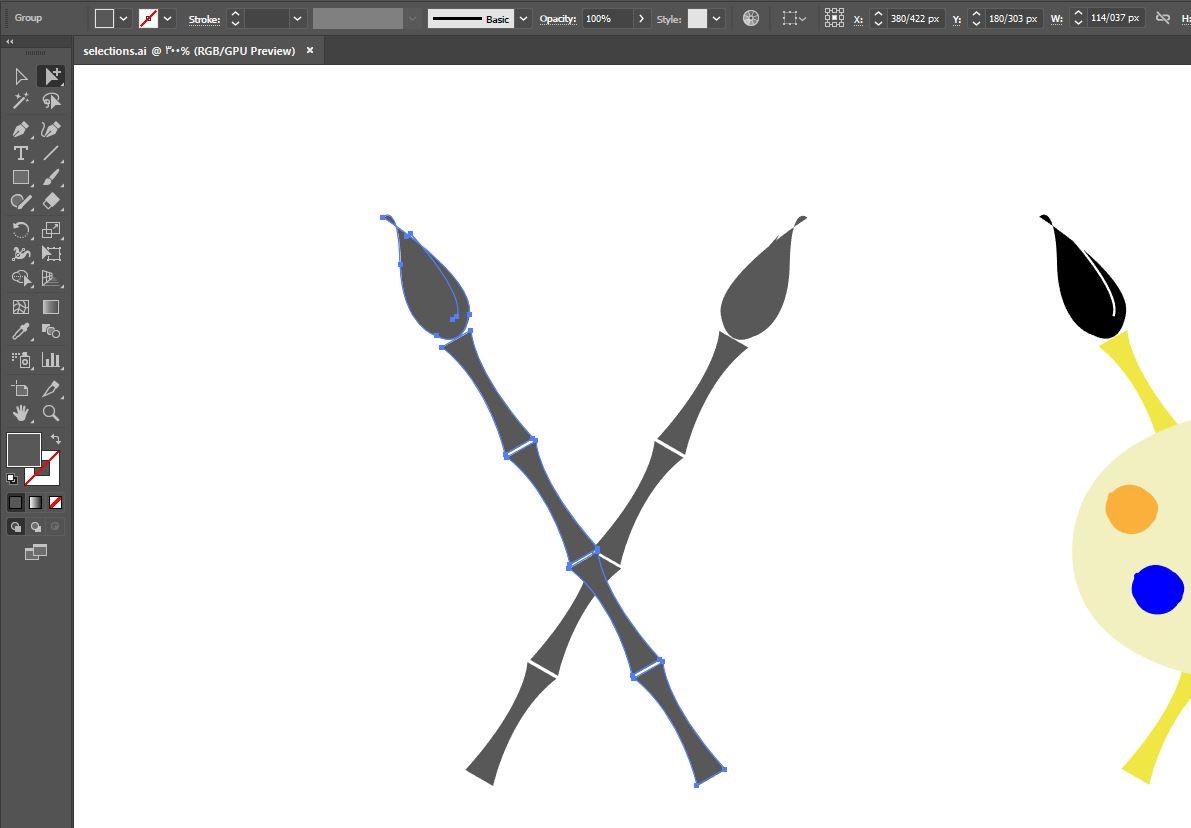This screenshot has height=828, width=1191.
Task: Open the Opacity panel link
Action: pyautogui.click(x=558, y=18)
